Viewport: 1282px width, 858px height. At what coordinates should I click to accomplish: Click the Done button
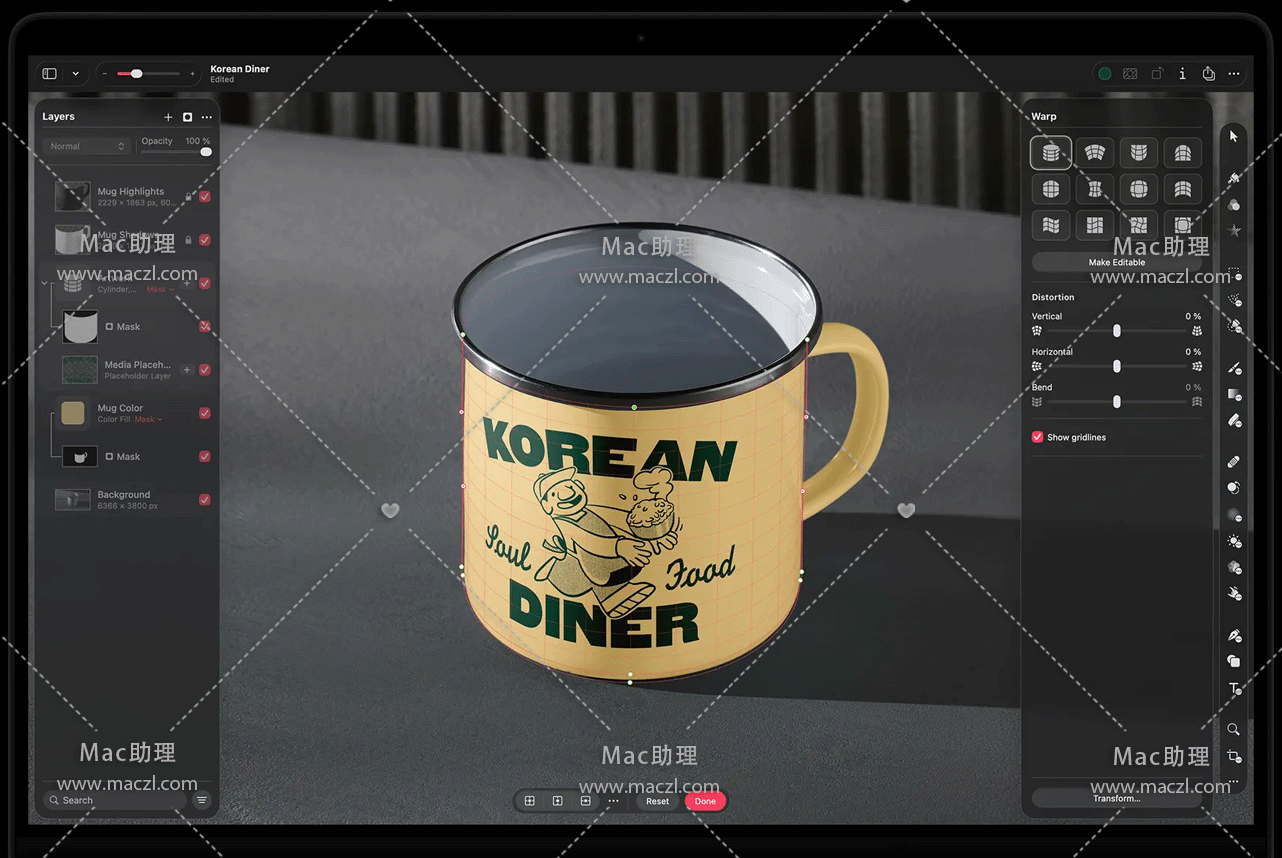tap(705, 801)
